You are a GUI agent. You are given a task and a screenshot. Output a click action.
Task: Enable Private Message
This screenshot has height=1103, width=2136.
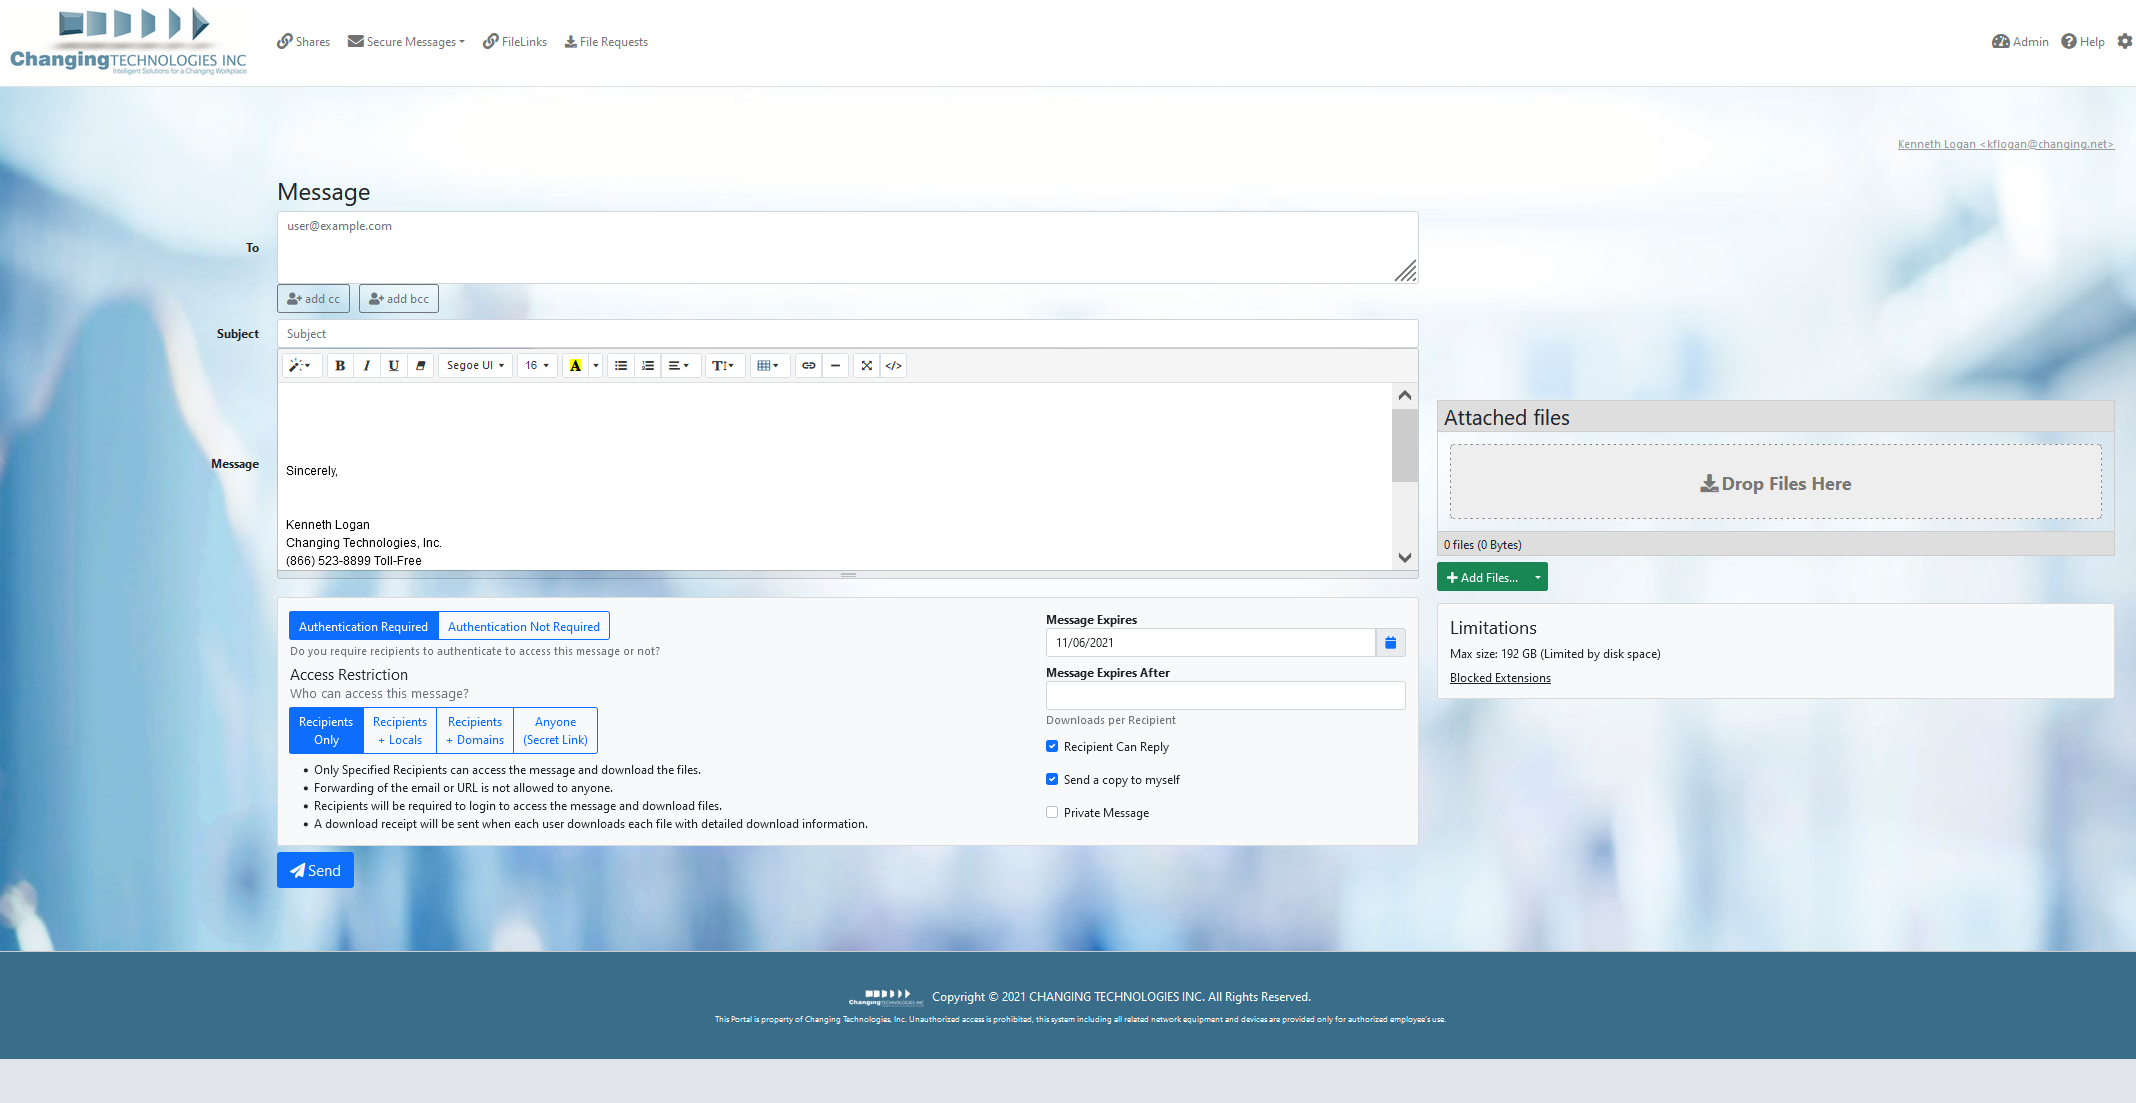1051,812
